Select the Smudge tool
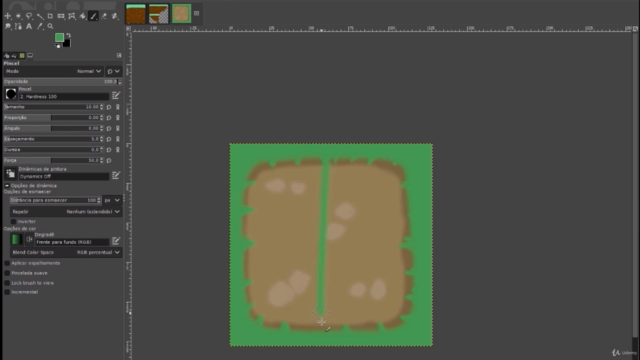This screenshot has height=360, width=640. tap(8, 26)
